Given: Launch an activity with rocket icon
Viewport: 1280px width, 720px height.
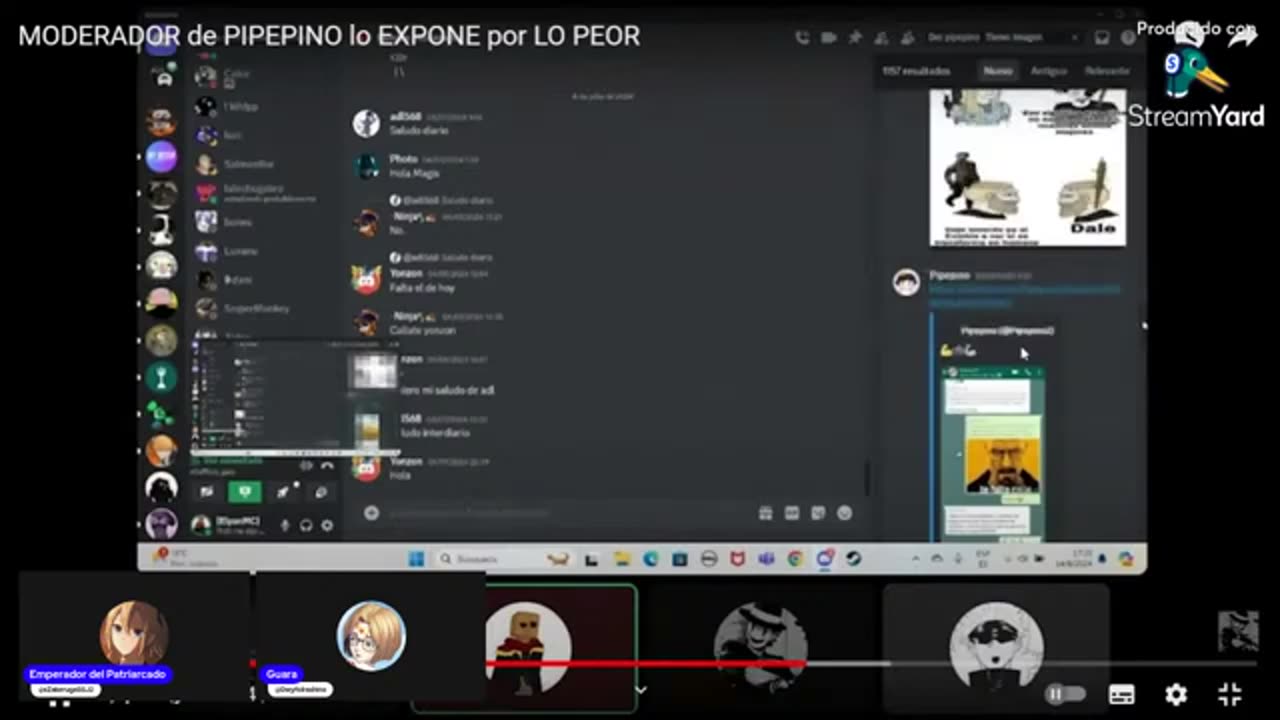Looking at the screenshot, I should (x=283, y=491).
